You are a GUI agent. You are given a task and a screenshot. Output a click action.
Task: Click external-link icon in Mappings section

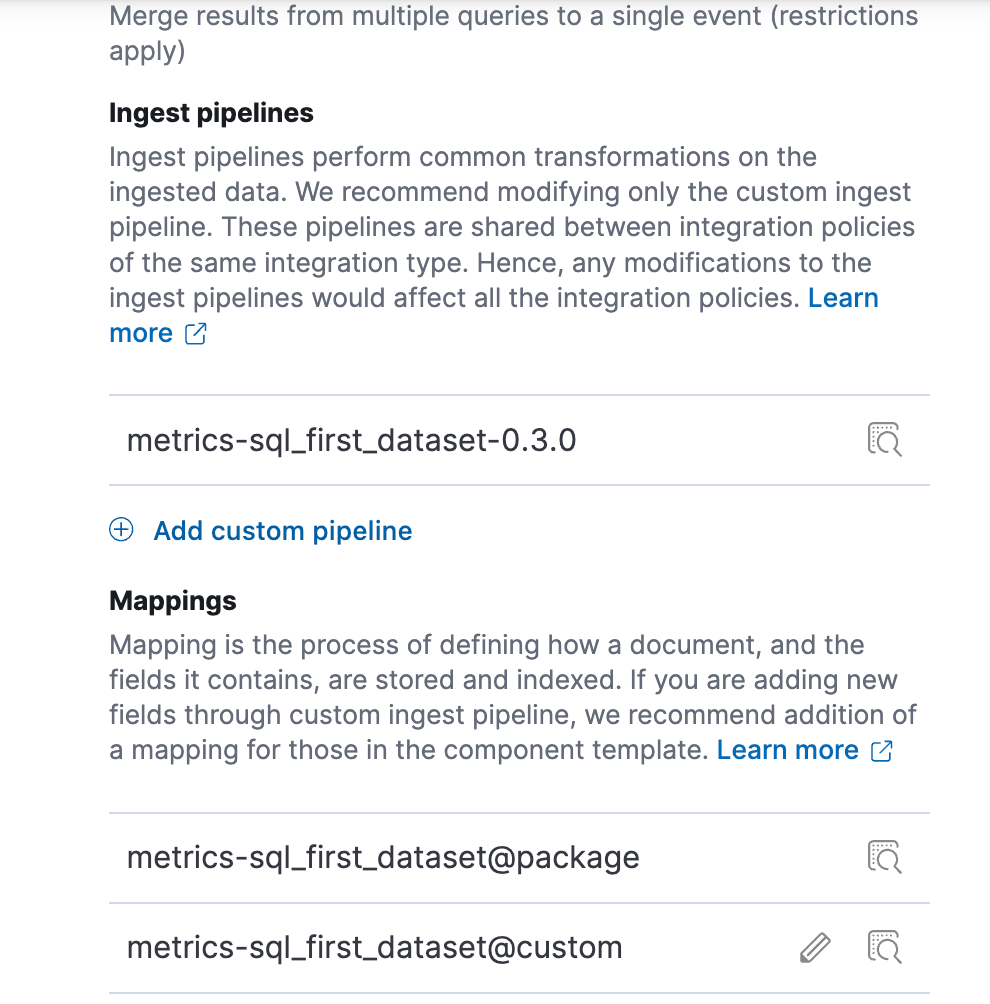point(882,751)
